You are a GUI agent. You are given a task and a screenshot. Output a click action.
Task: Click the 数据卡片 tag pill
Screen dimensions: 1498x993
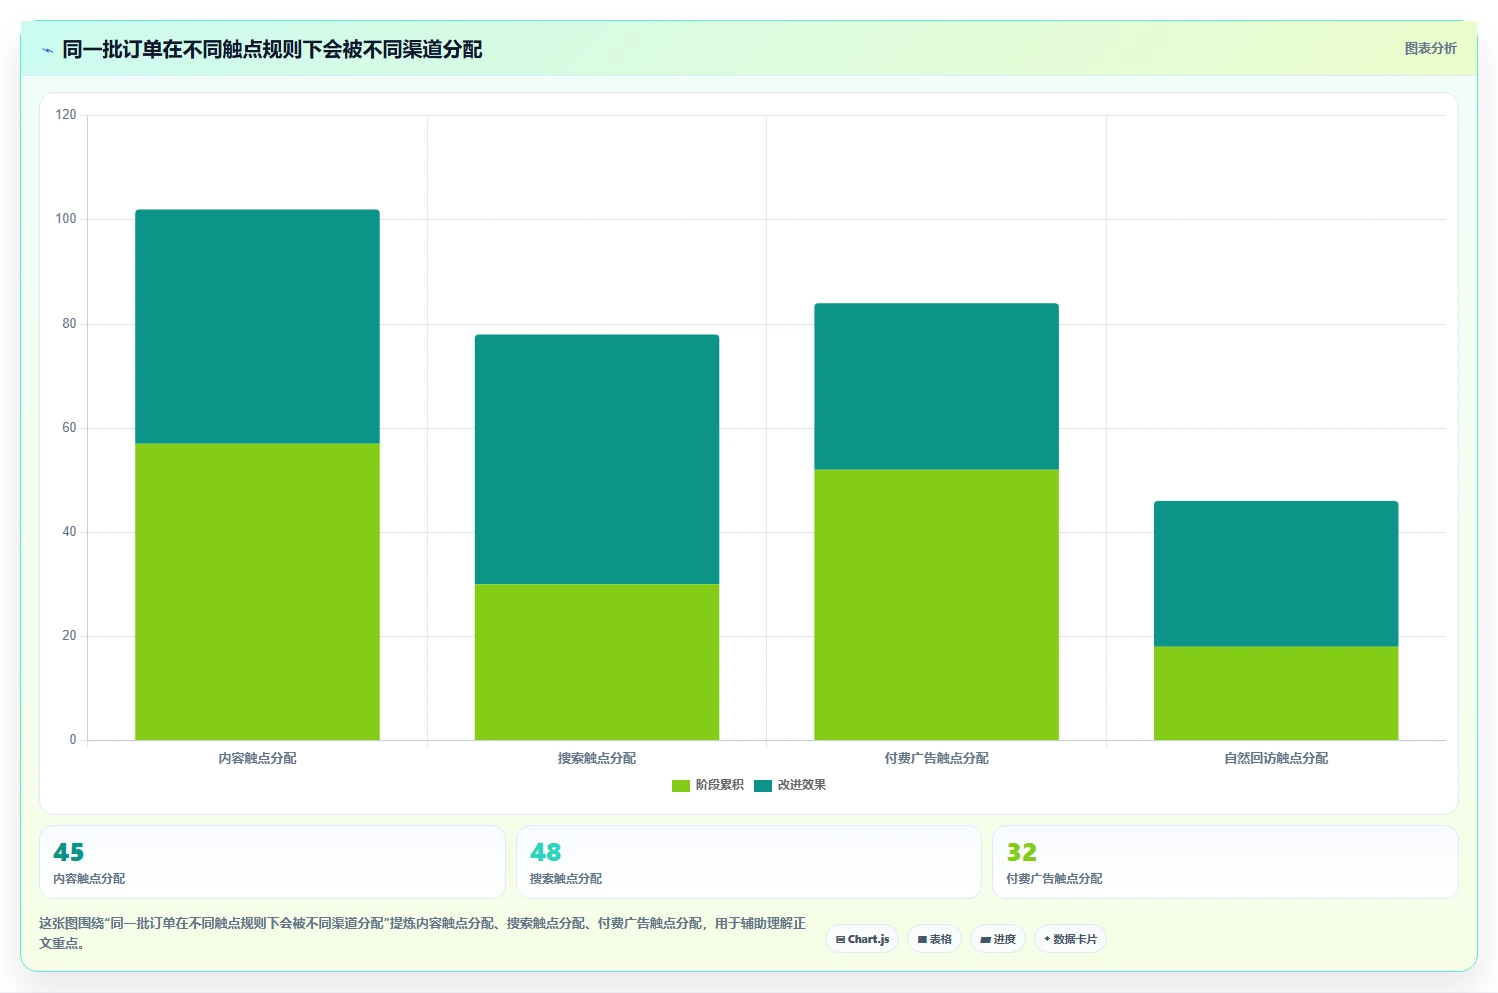click(x=1070, y=939)
